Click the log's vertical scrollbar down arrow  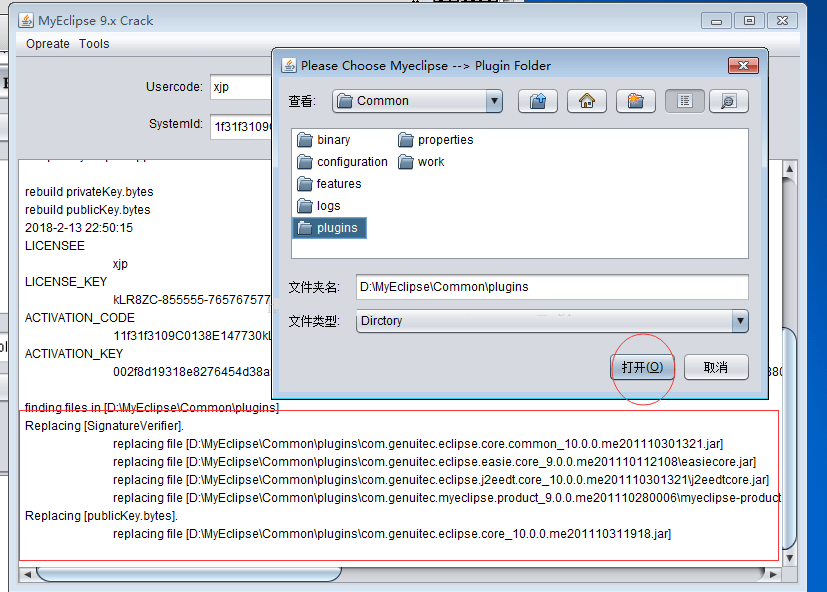(x=789, y=558)
